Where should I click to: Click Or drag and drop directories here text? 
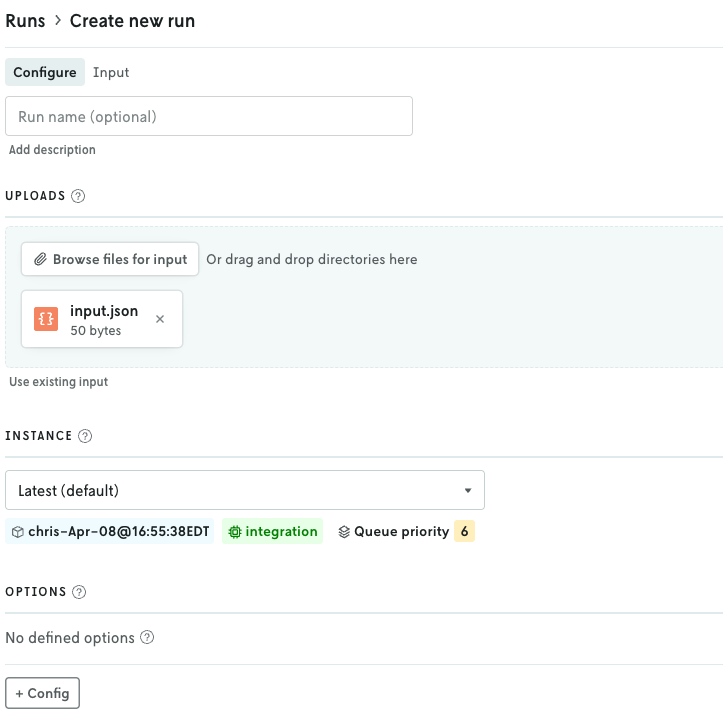[312, 259]
